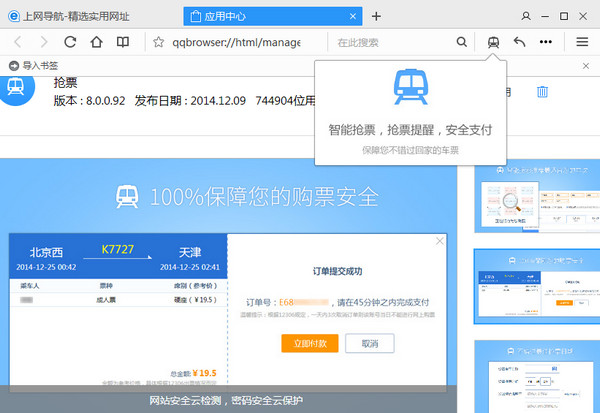Close the order success dialog X
This screenshot has height=413, width=600.
pos(440,241)
